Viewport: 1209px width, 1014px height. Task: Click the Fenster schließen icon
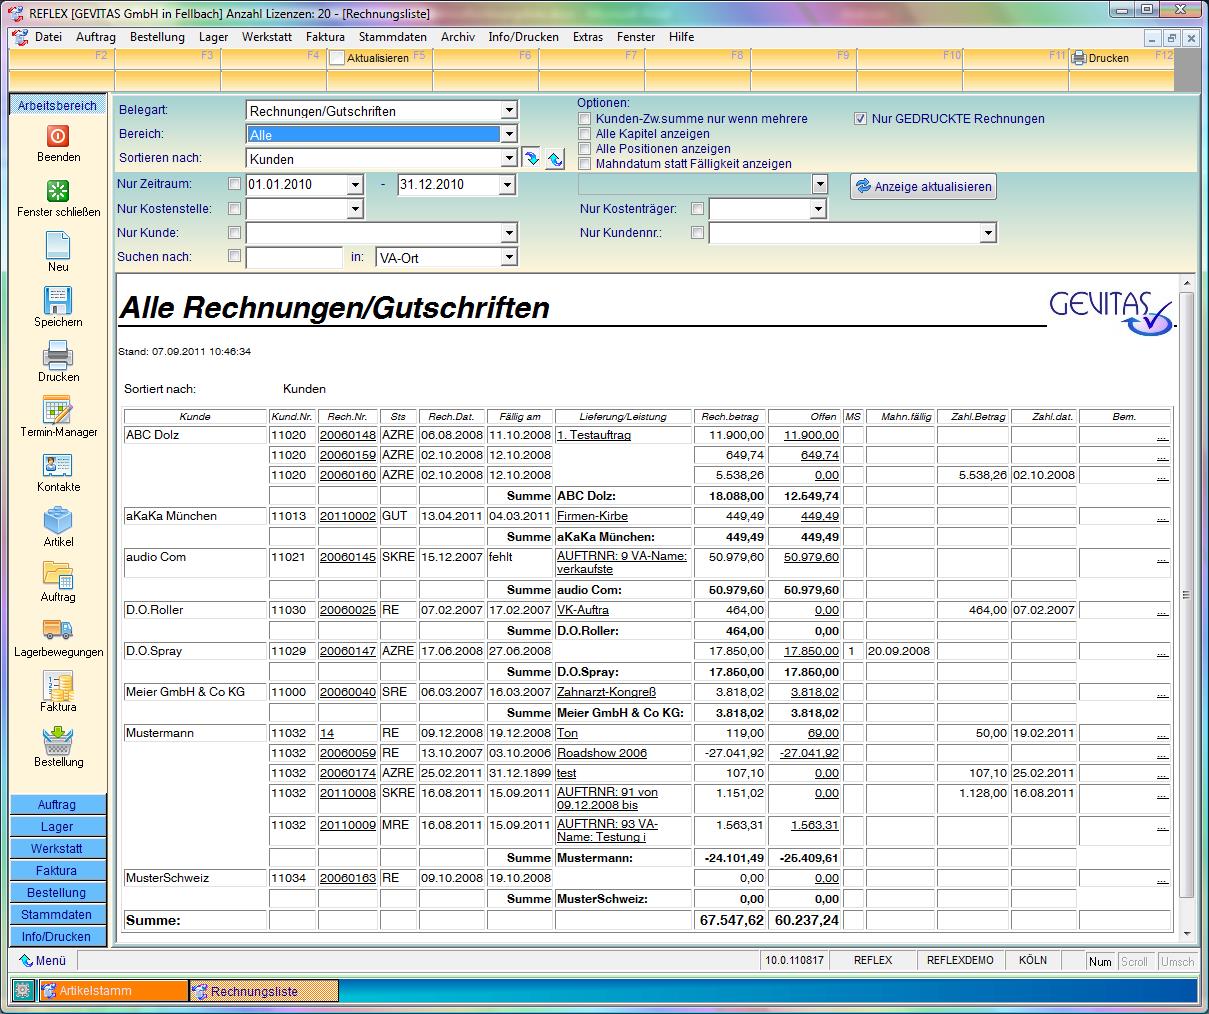click(58, 191)
